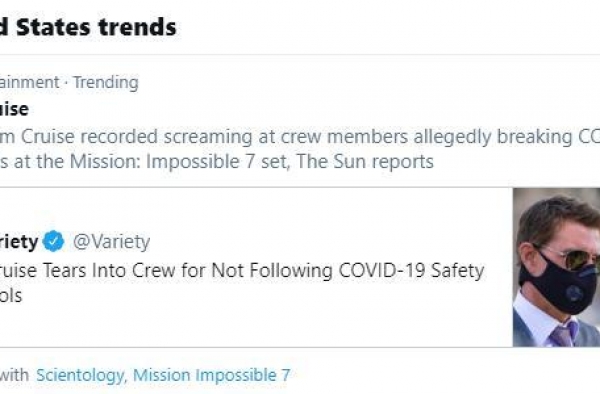Screen dimensions: 600x394
Task: Click the Entertainment category label
Action: coord(29,82)
